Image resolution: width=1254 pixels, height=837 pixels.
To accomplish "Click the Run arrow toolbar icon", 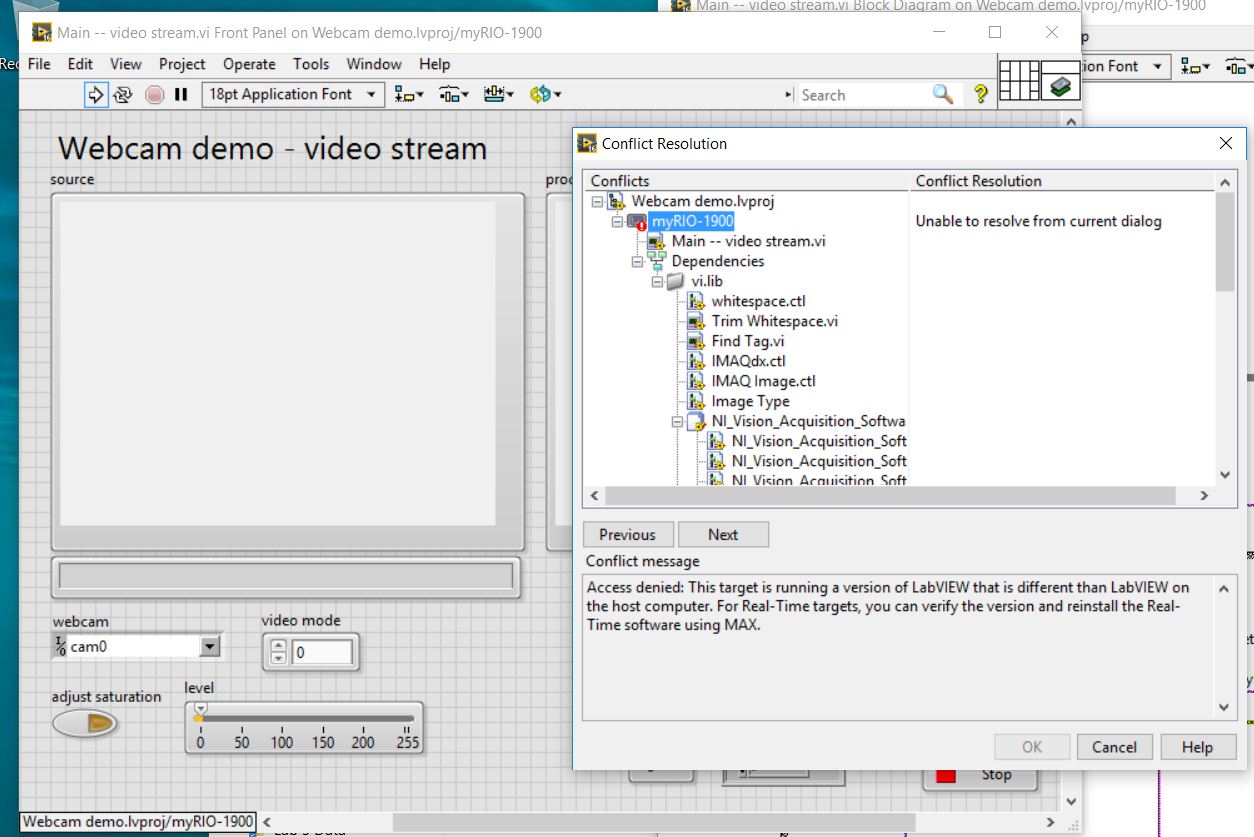I will pyautogui.click(x=96, y=94).
